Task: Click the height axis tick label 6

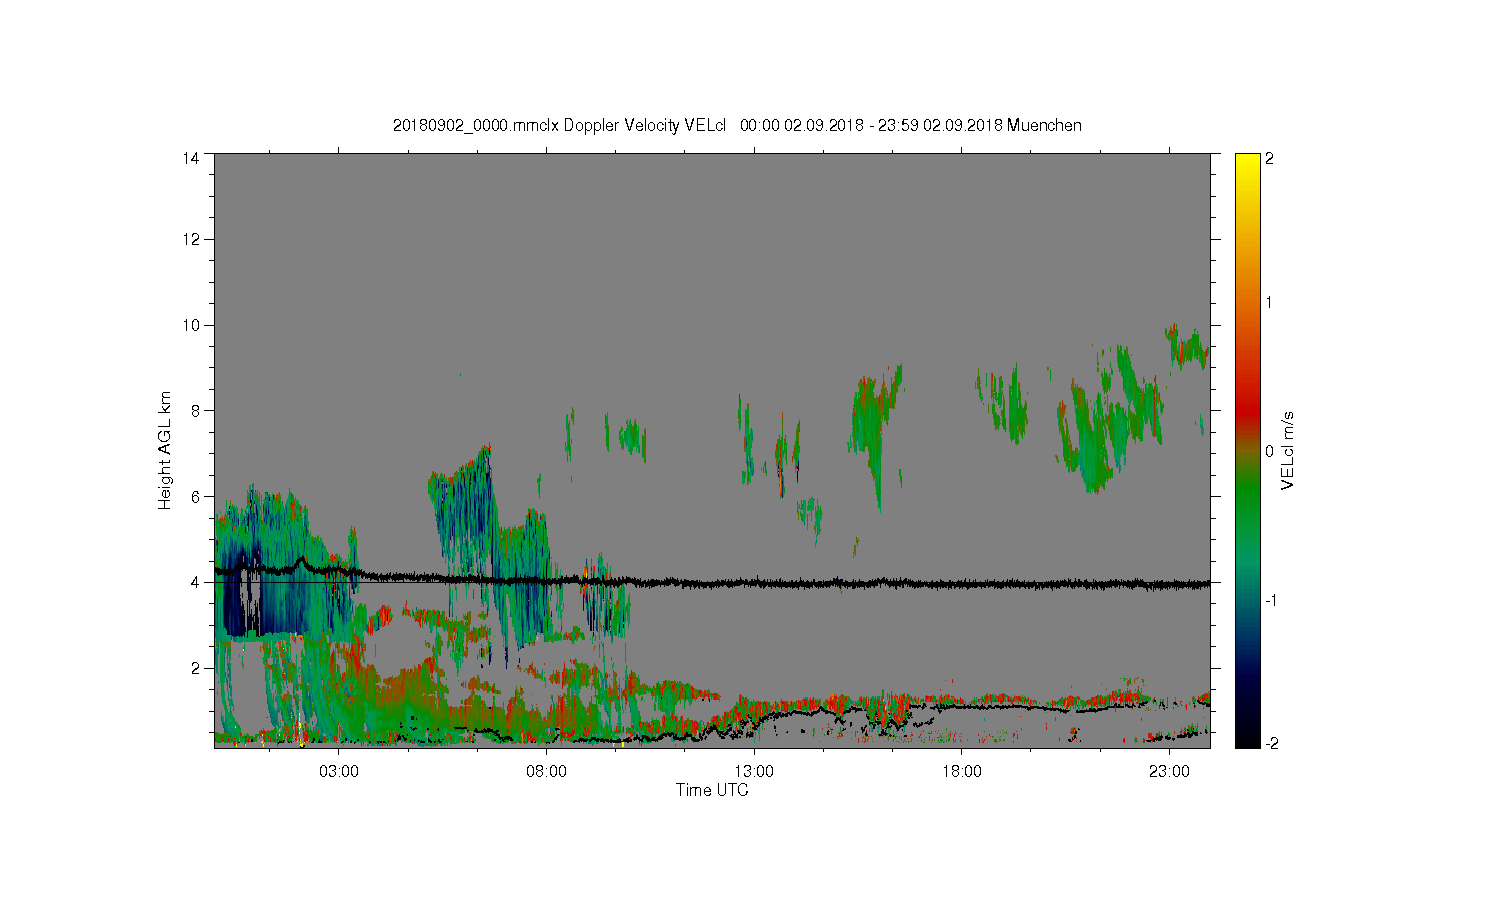Action: 195,496
